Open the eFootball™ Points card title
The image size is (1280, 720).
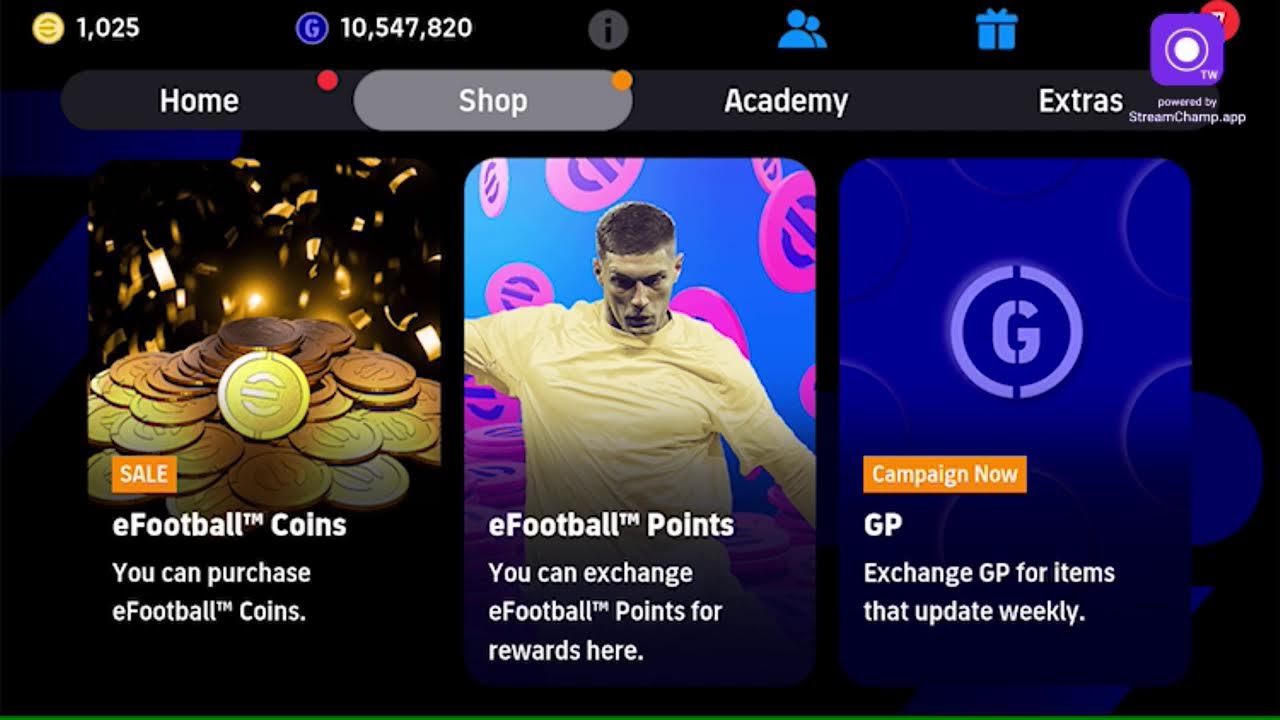pyautogui.click(x=611, y=525)
